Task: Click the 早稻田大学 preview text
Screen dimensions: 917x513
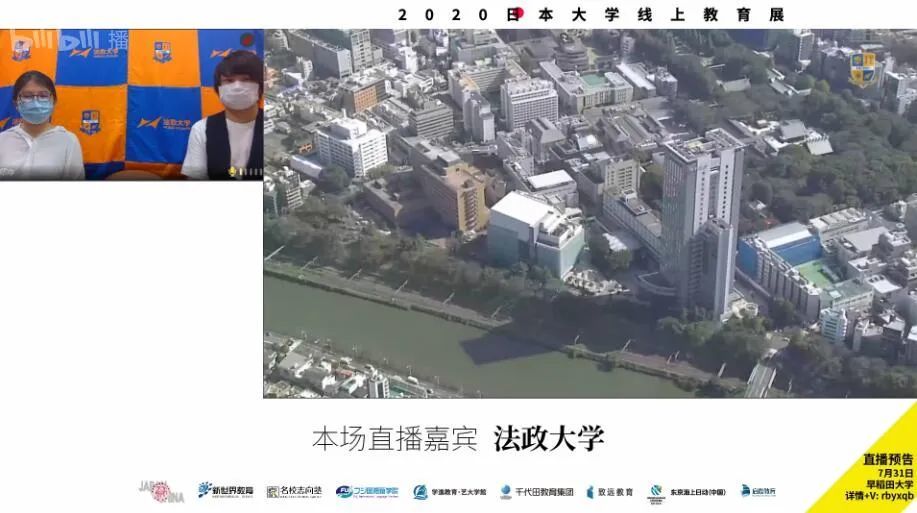Action: click(890, 484)
